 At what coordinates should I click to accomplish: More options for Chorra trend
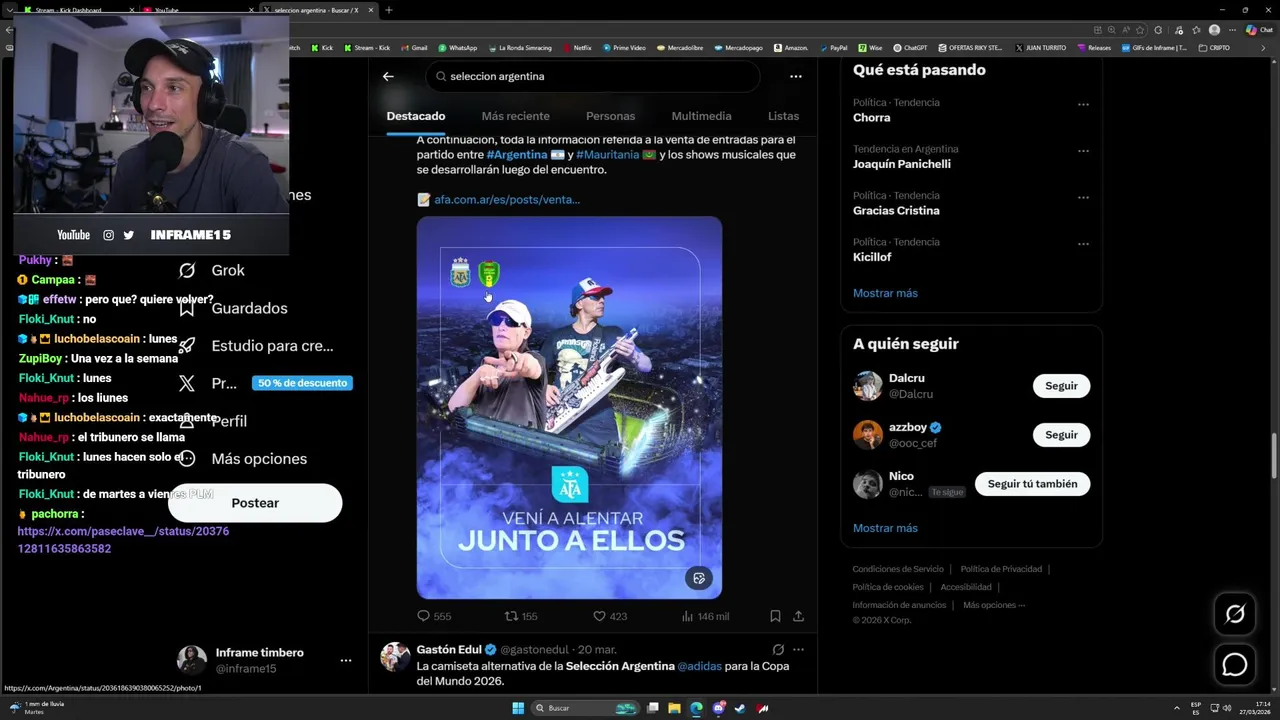pos(1083,104)
